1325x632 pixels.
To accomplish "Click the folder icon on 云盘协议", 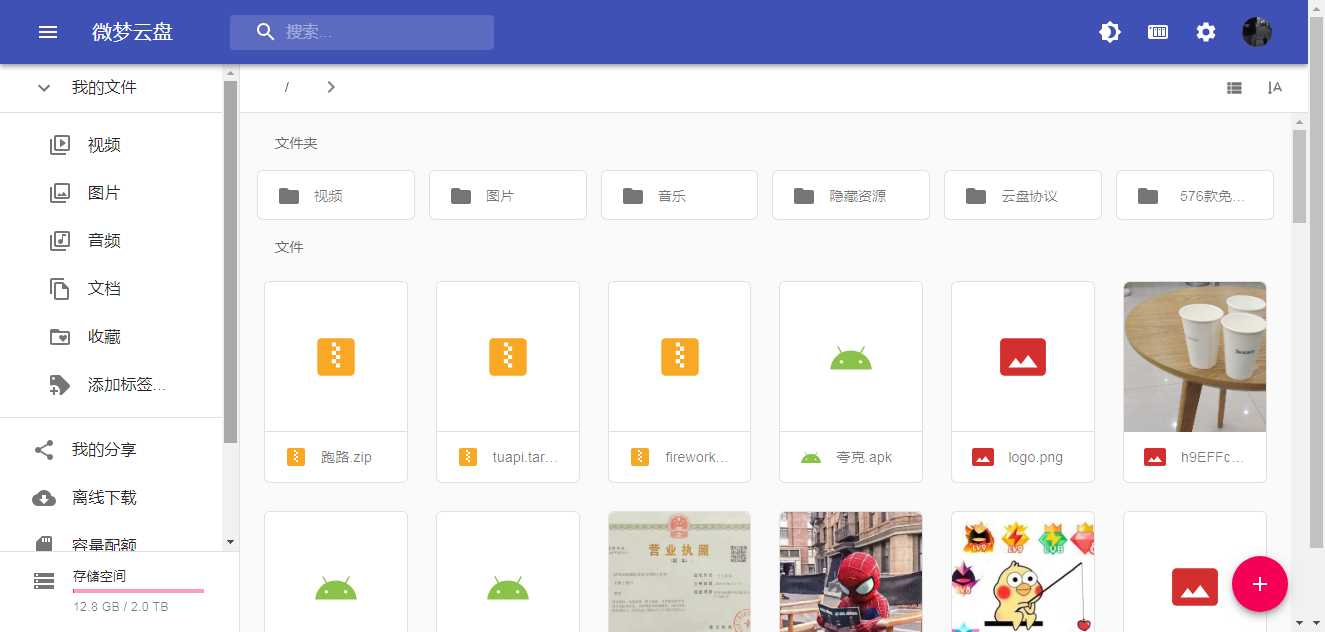I will pyautogui.click(x=976, y=196).
